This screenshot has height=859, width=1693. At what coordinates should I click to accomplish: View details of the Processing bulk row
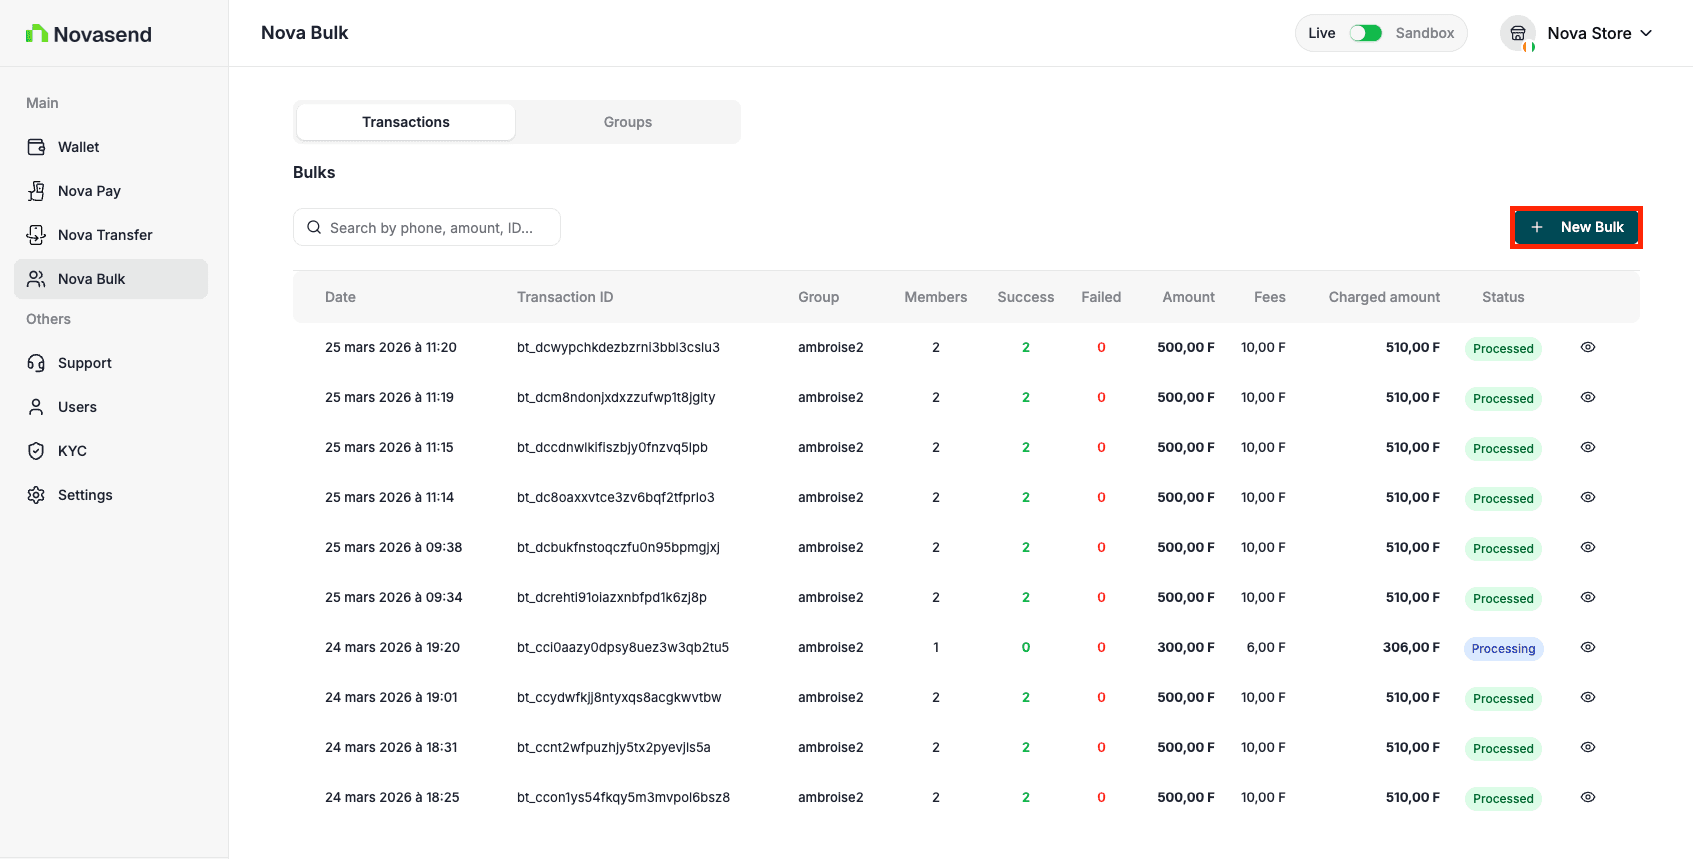tap(1588, 647)
